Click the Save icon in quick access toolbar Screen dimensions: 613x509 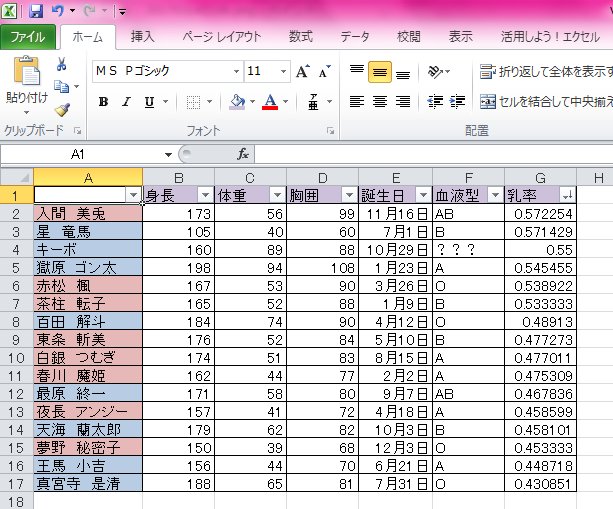pos(37,12)
